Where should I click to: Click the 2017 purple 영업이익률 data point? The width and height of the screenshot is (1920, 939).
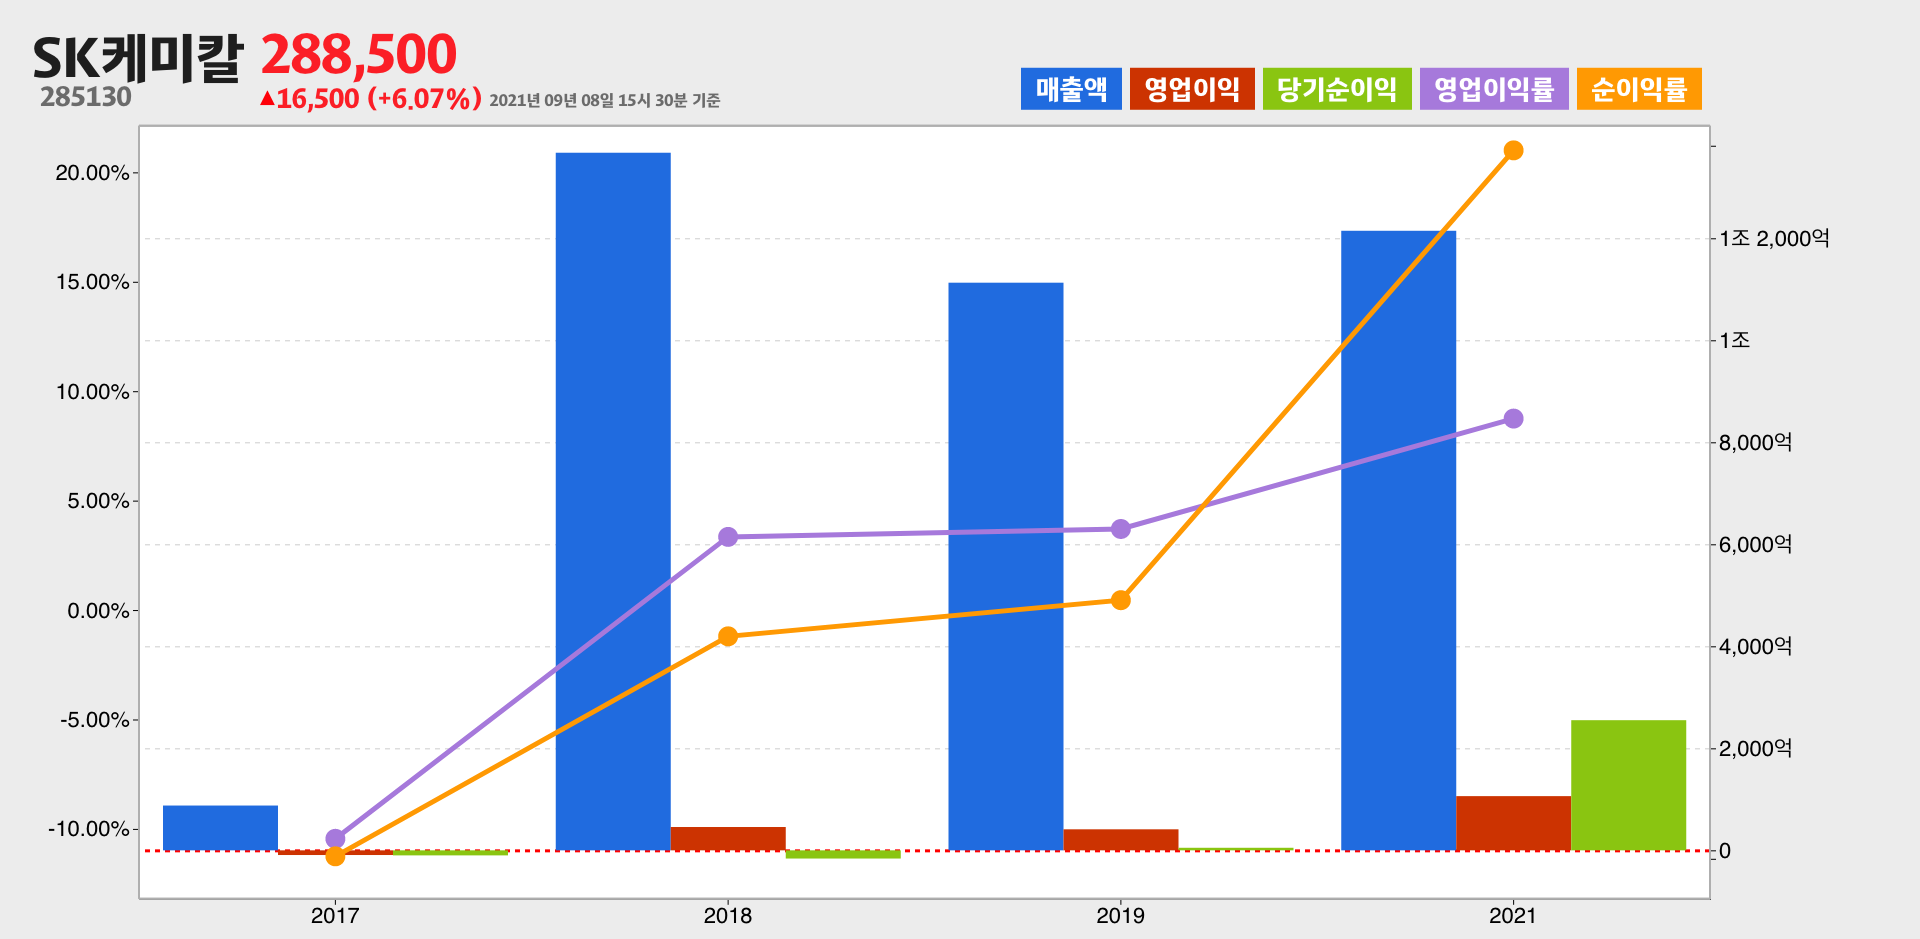335,839
